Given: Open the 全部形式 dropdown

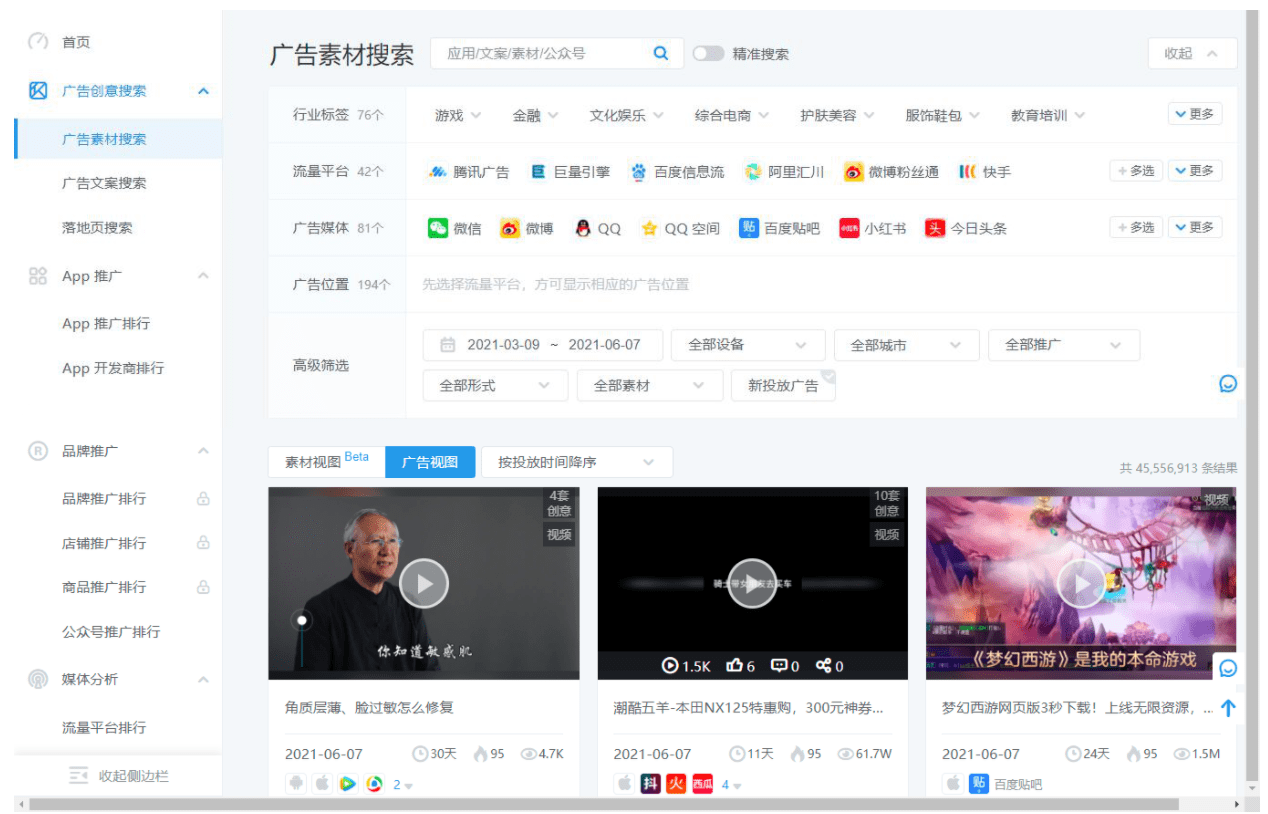Looking at the screenshot, I should [x=495, y=385].
